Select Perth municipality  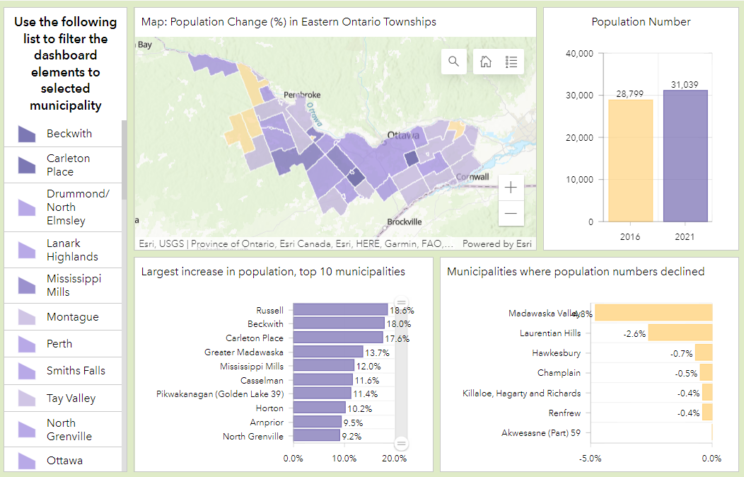[x=63, y=344]
